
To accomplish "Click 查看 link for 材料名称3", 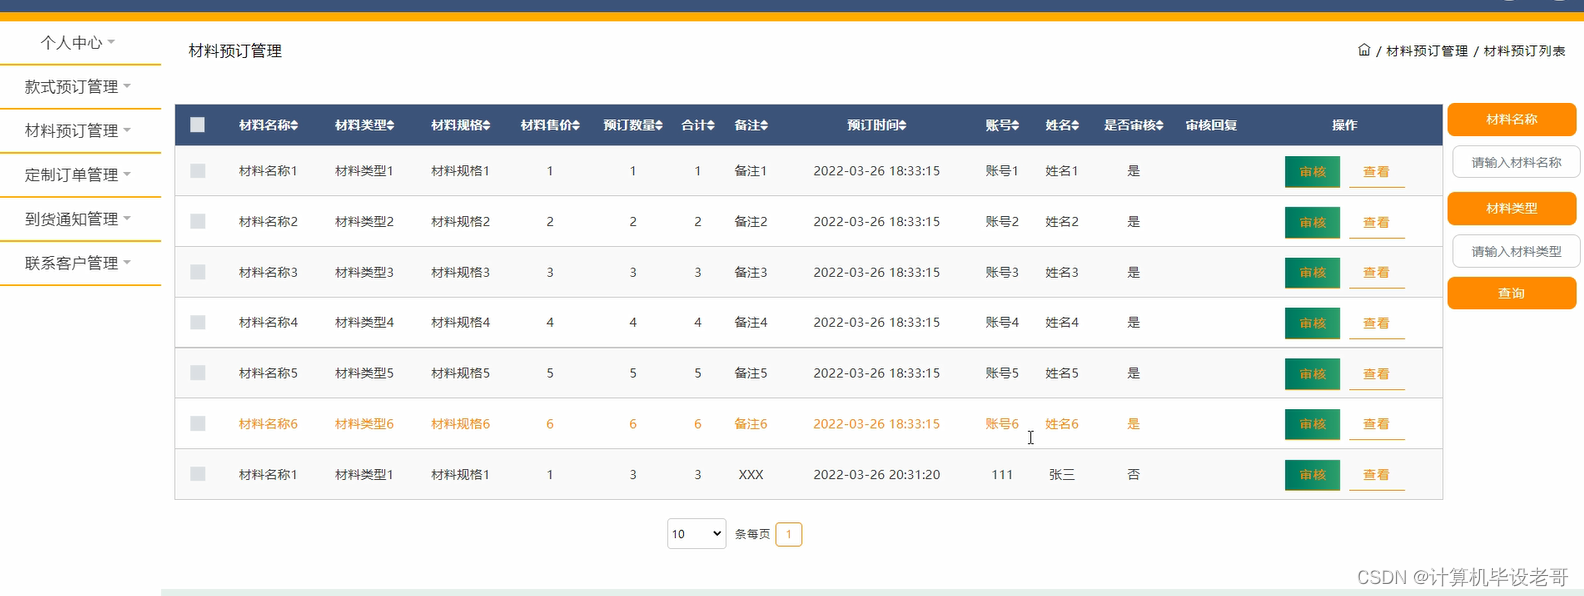I will coord(1377,273).
